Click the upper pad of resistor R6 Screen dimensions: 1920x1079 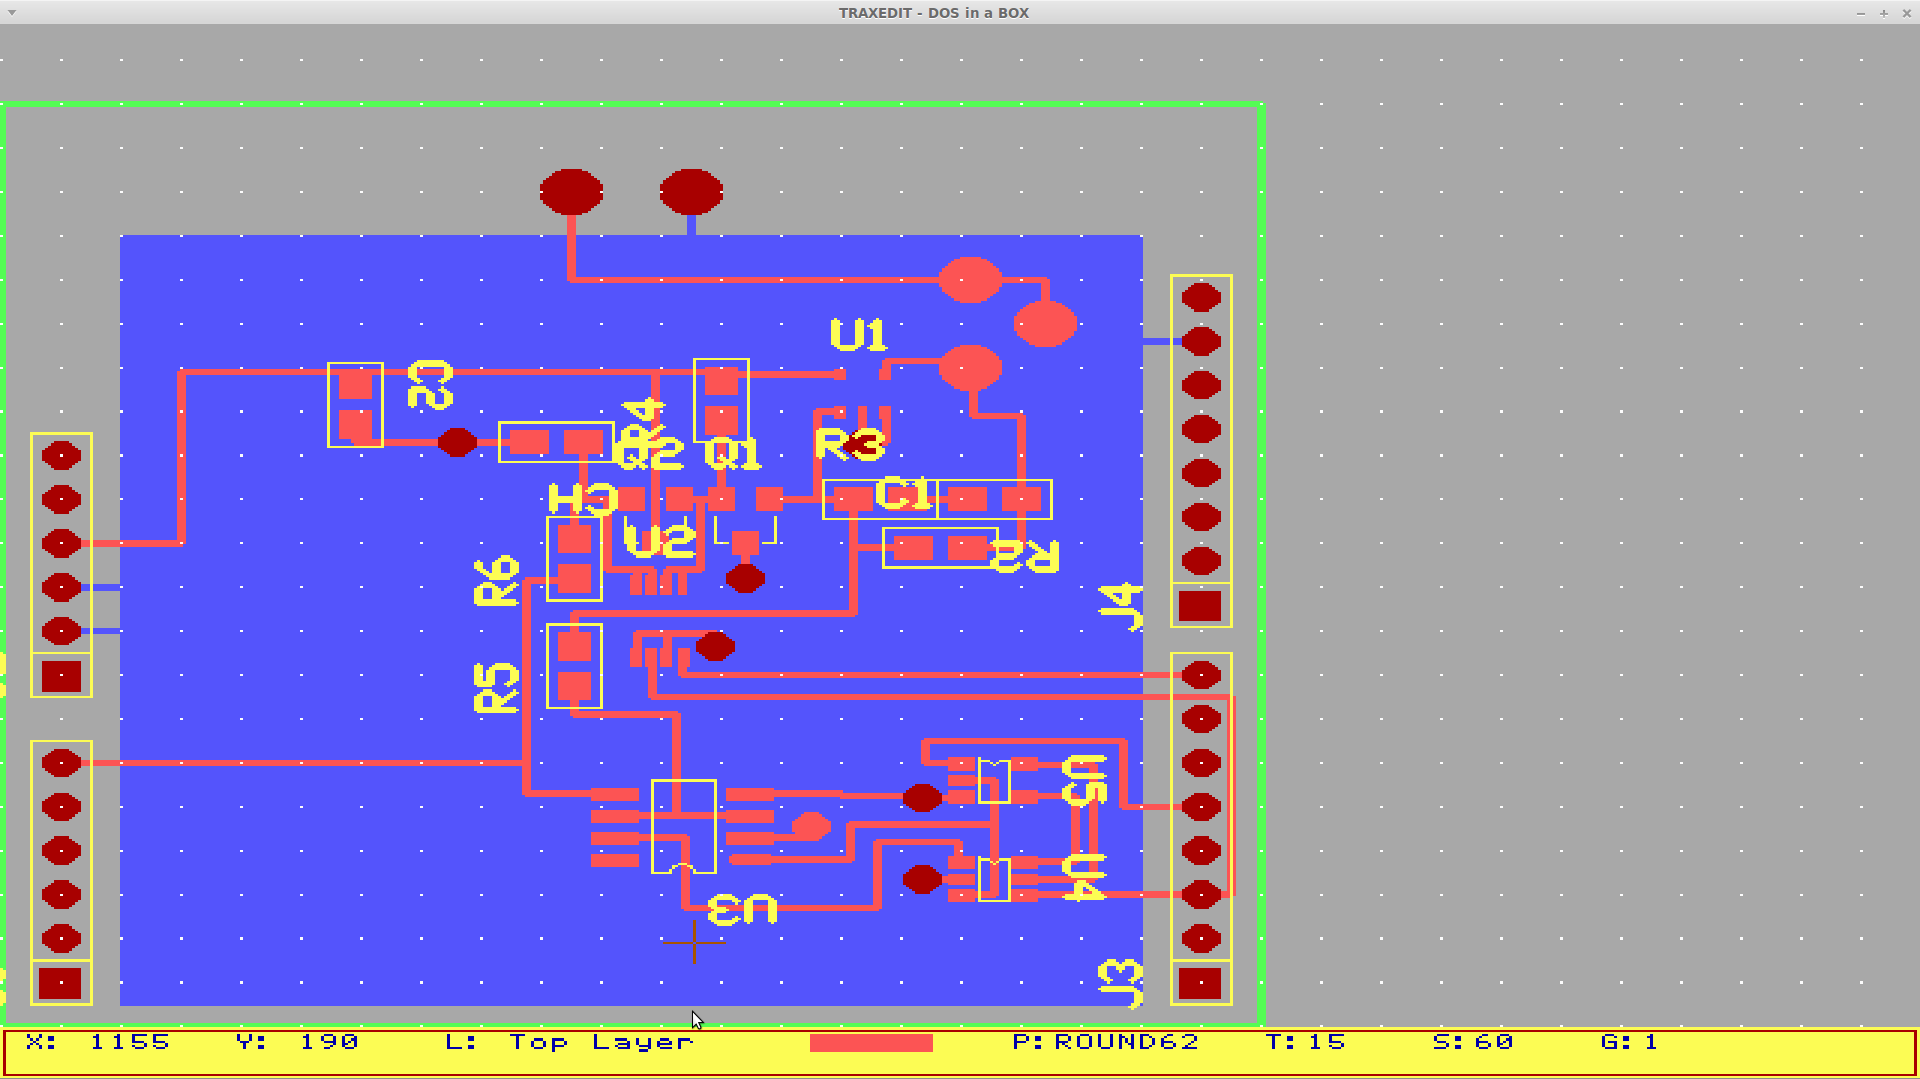click(574, 540)
